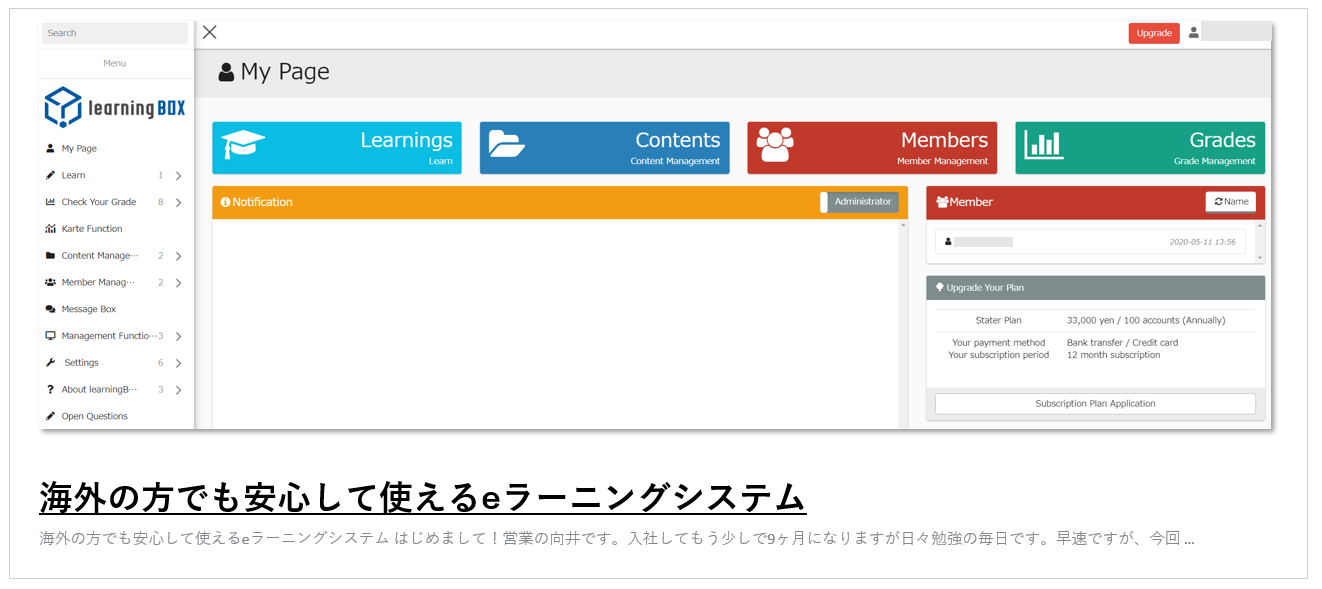
Task: Expand the Check Your Grade submenu
Action: [x=178, y=203]
